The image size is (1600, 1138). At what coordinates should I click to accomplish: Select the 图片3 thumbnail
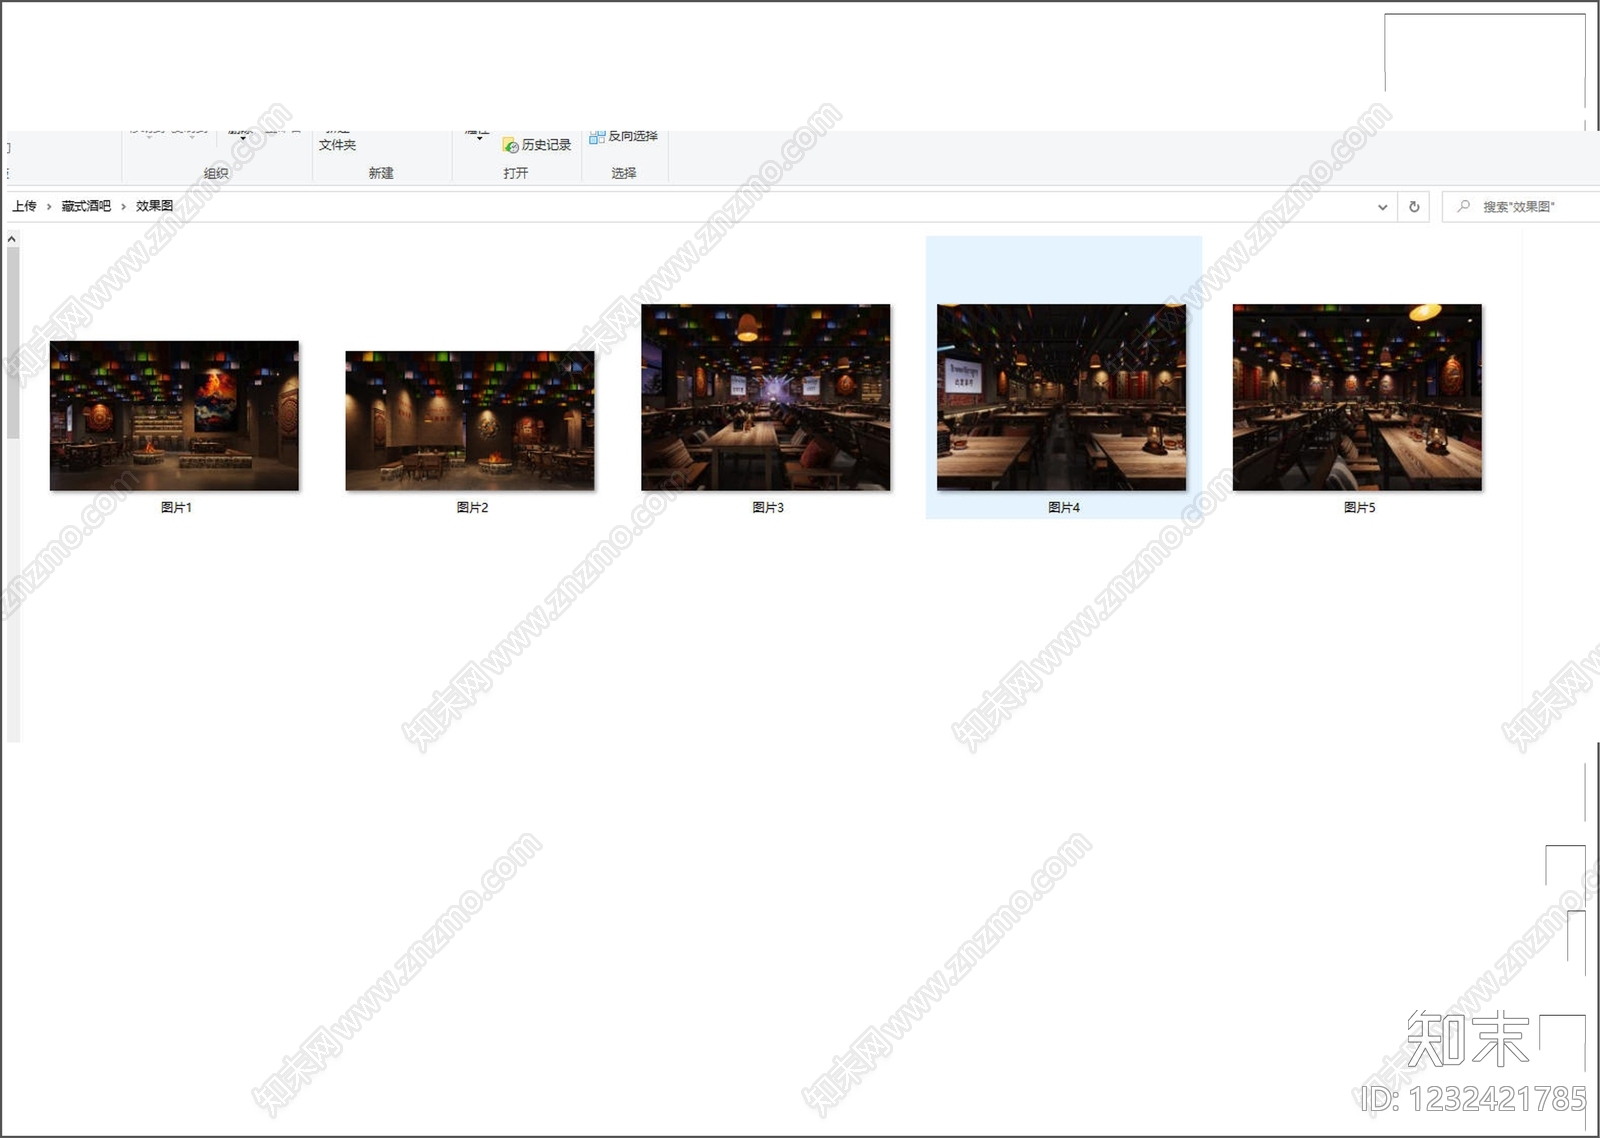[766, 397]
